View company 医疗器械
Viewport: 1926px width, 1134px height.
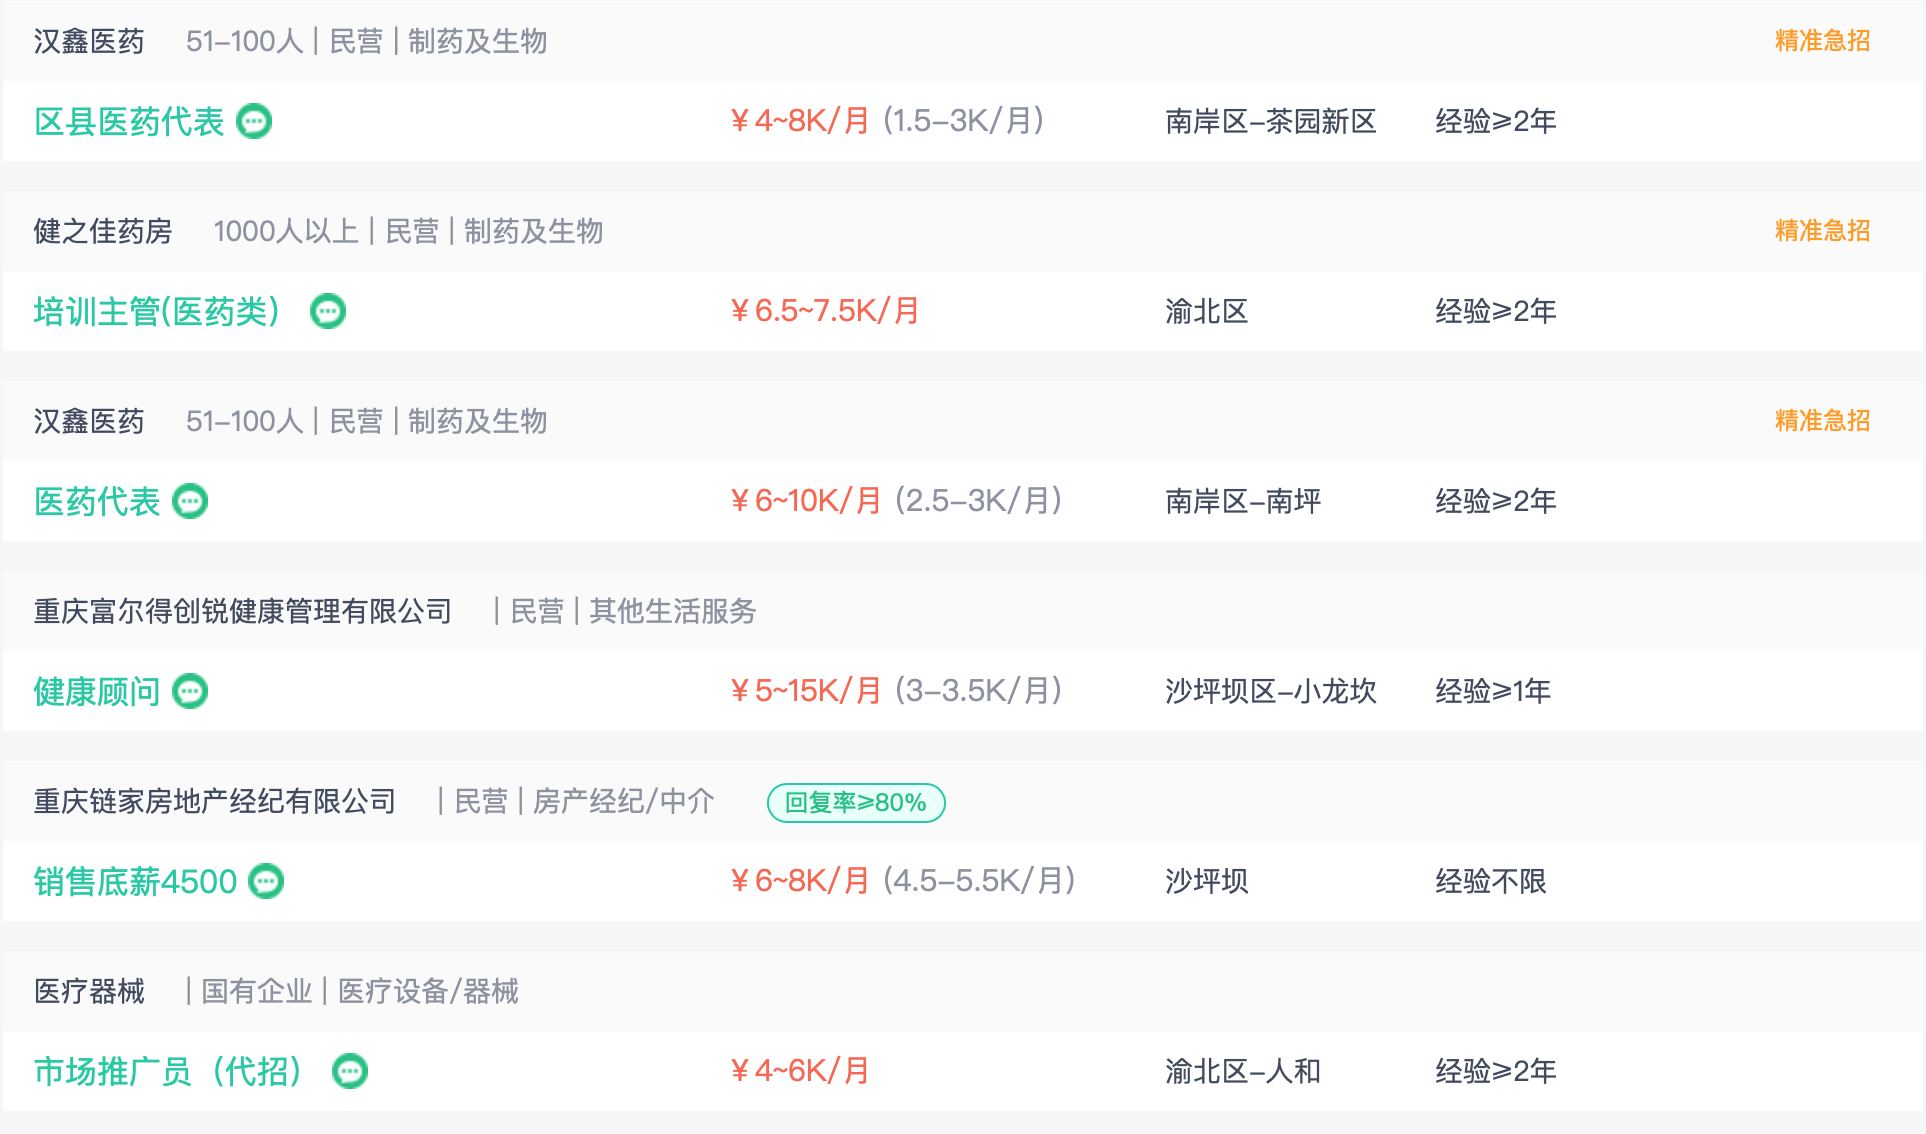pos(89,991)
